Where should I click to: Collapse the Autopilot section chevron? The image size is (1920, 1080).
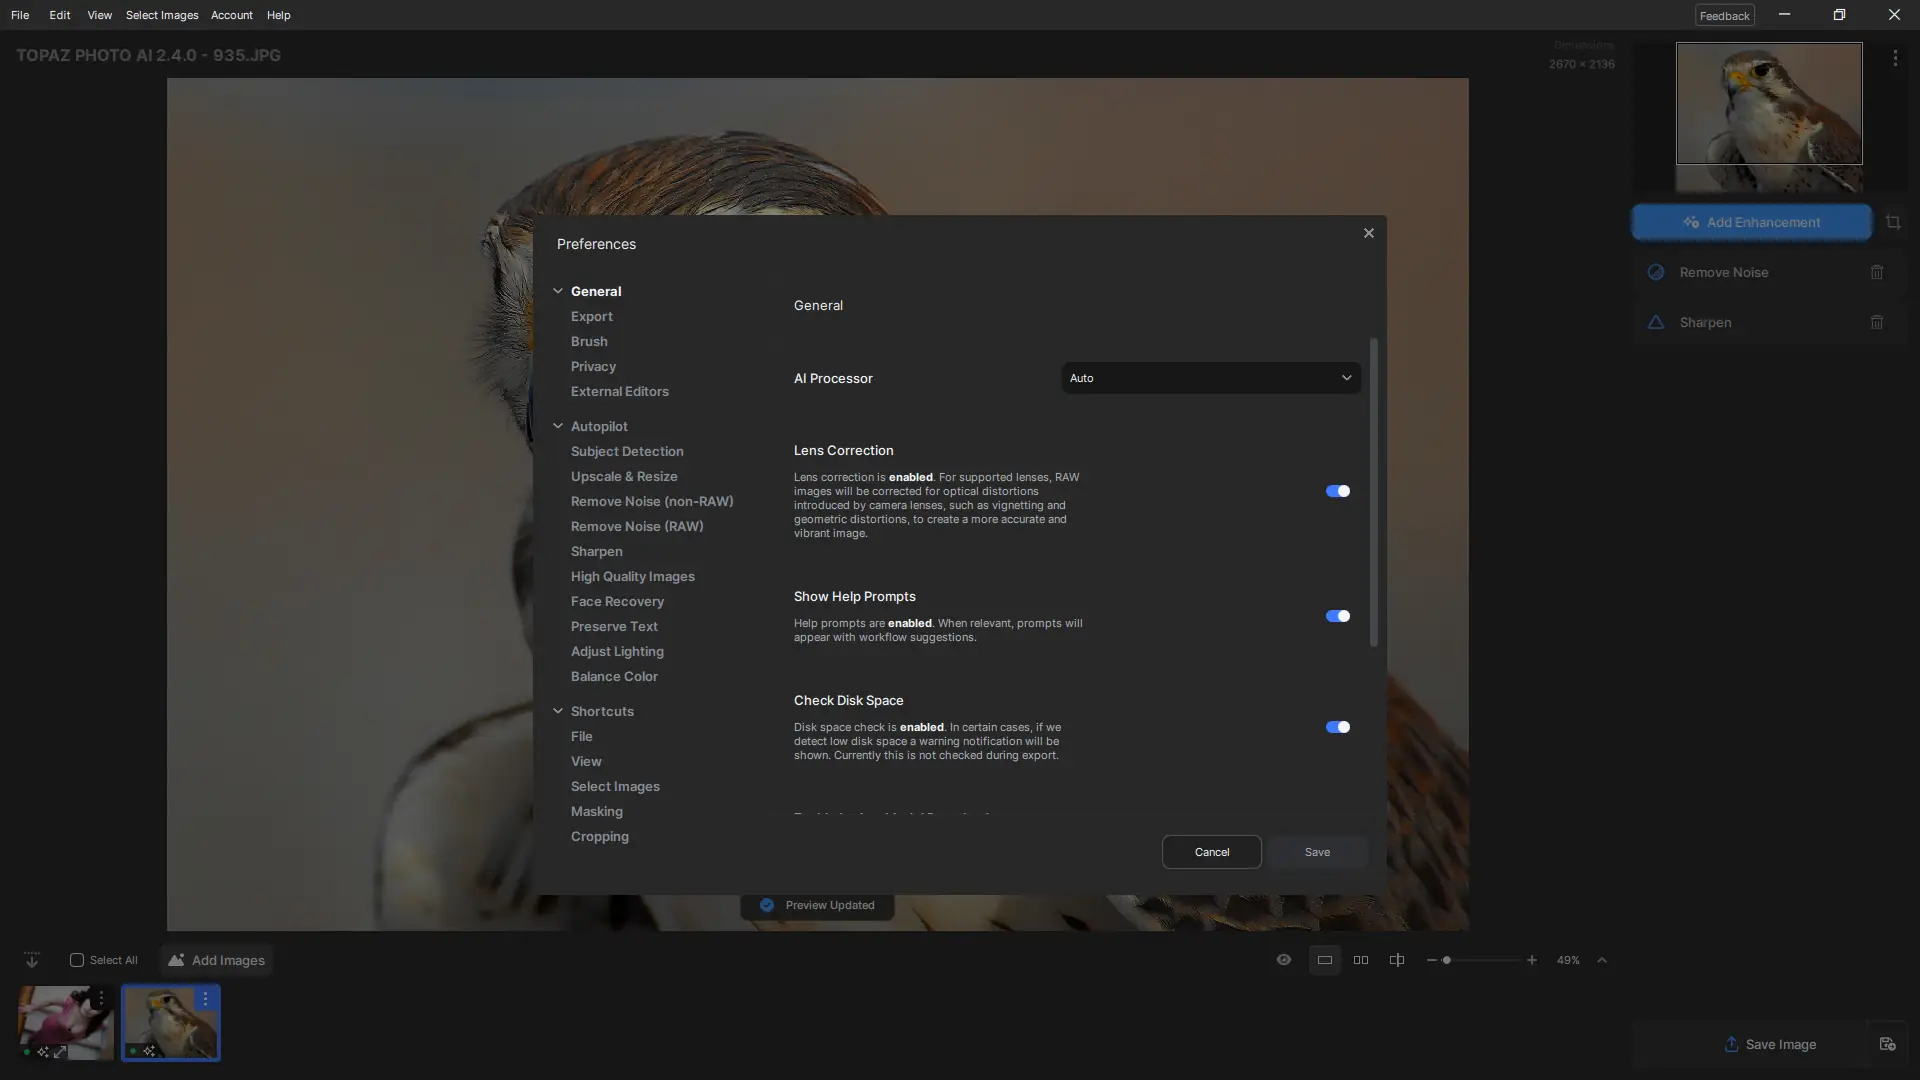pyautogui.click(x=558, y=426)
